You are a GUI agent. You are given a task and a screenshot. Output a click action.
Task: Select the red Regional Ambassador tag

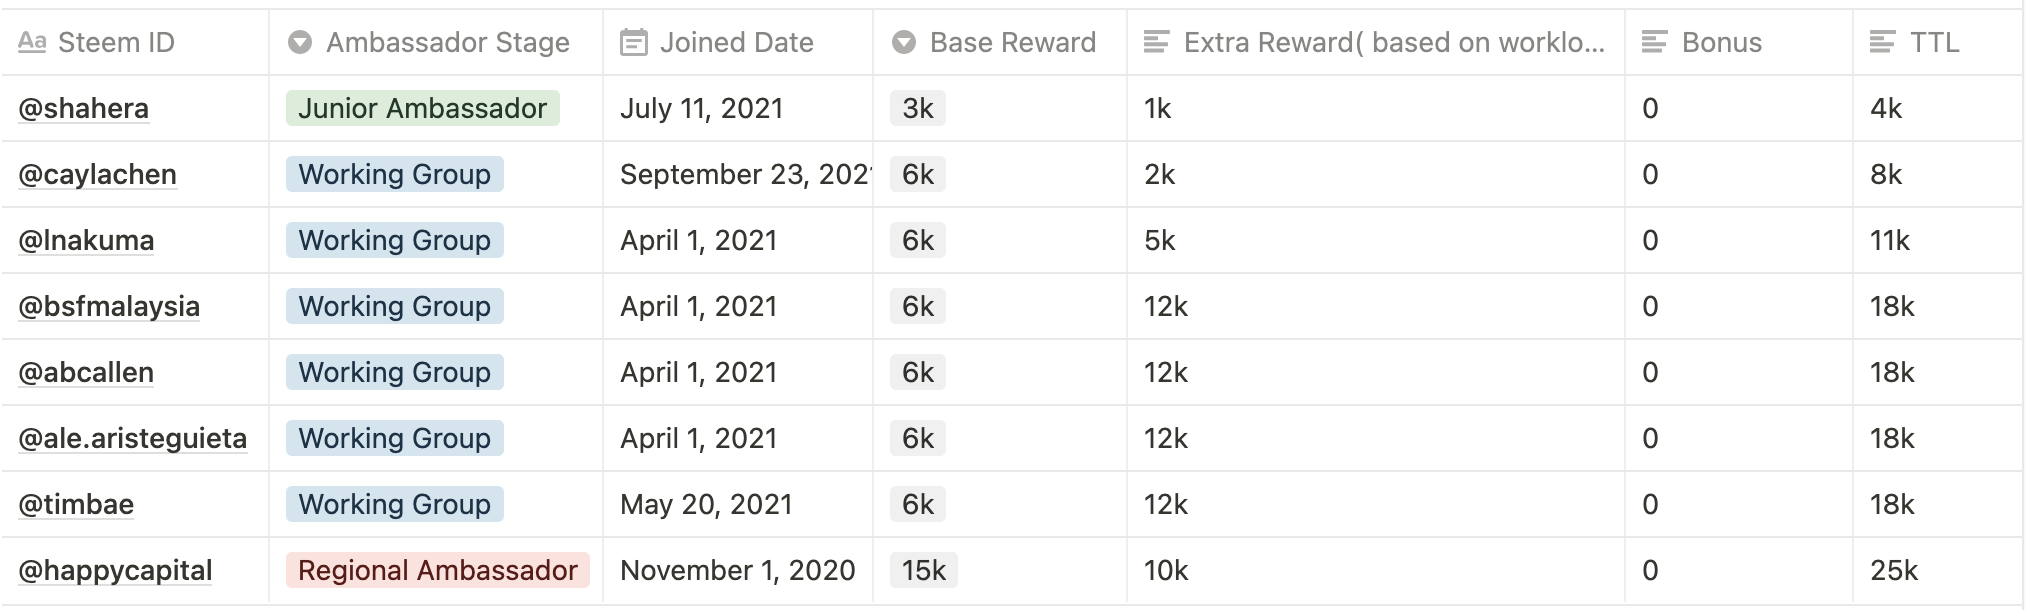[438, 570]
